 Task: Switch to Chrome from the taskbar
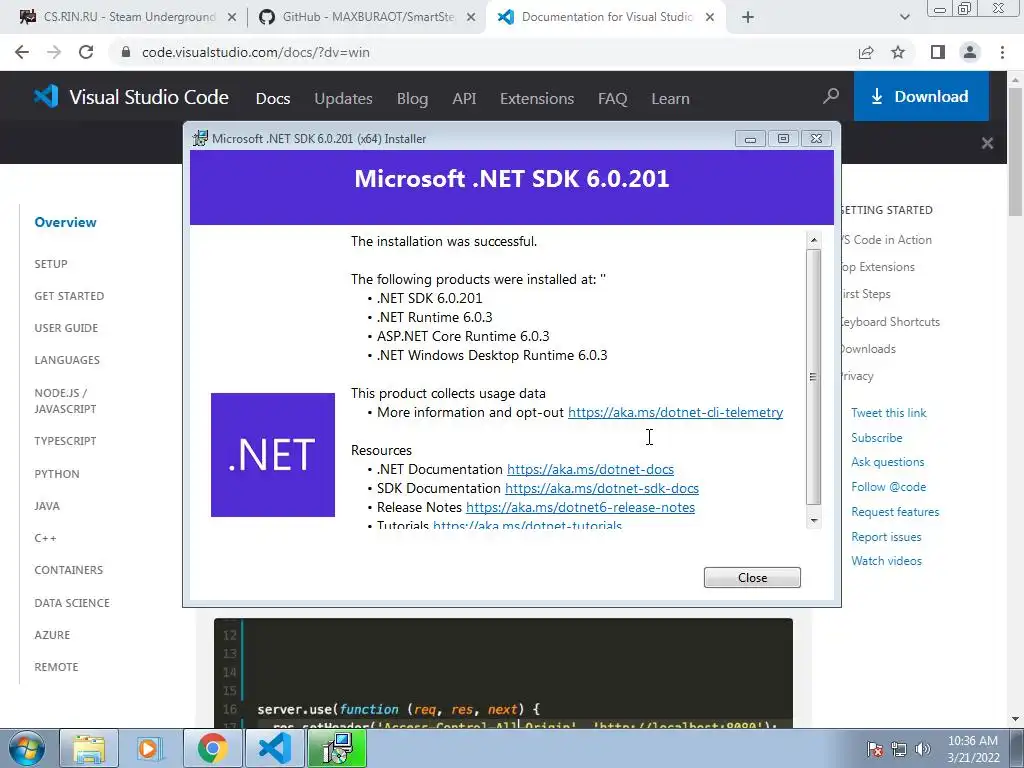pos(212,748)
